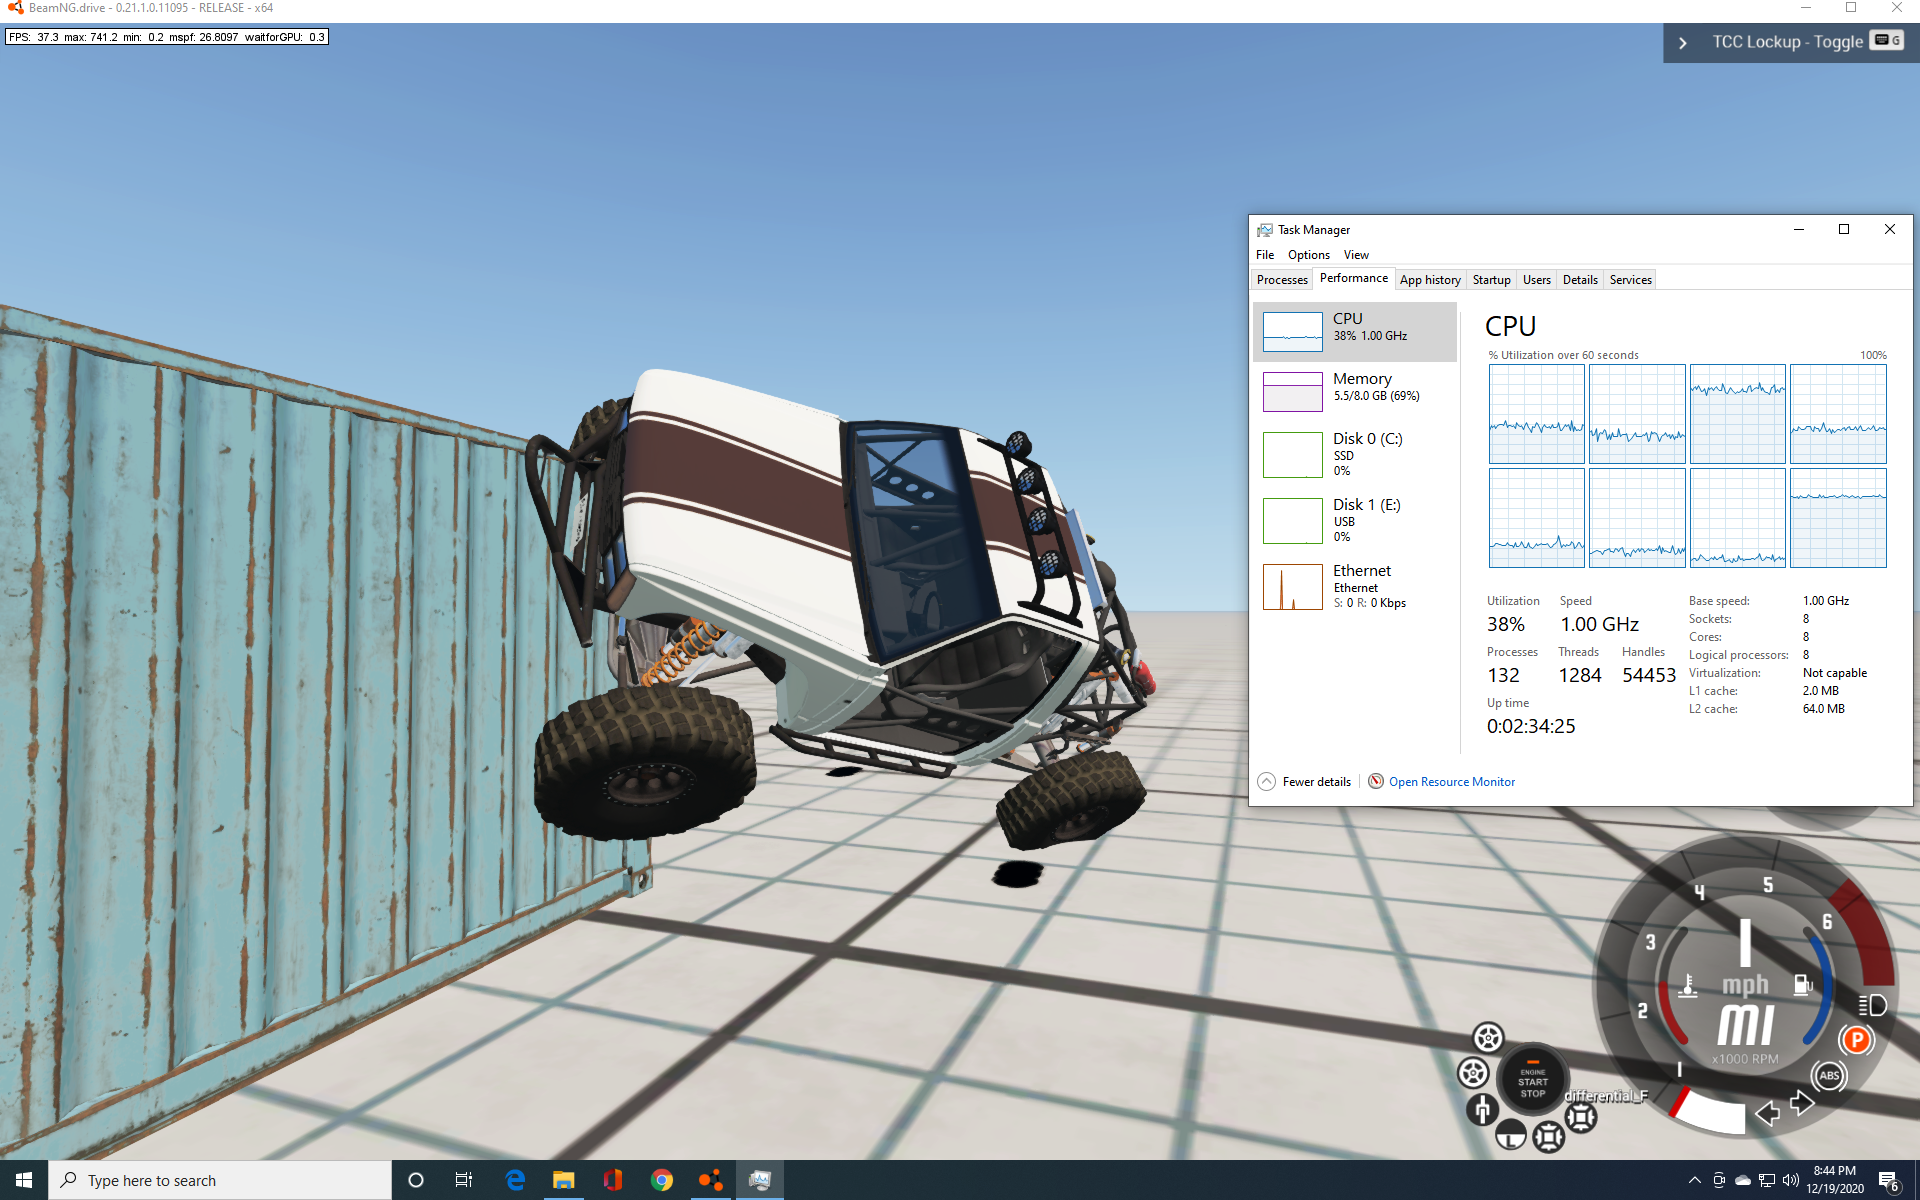Show hidden system tray icons

click(x=1694, y=1180)
